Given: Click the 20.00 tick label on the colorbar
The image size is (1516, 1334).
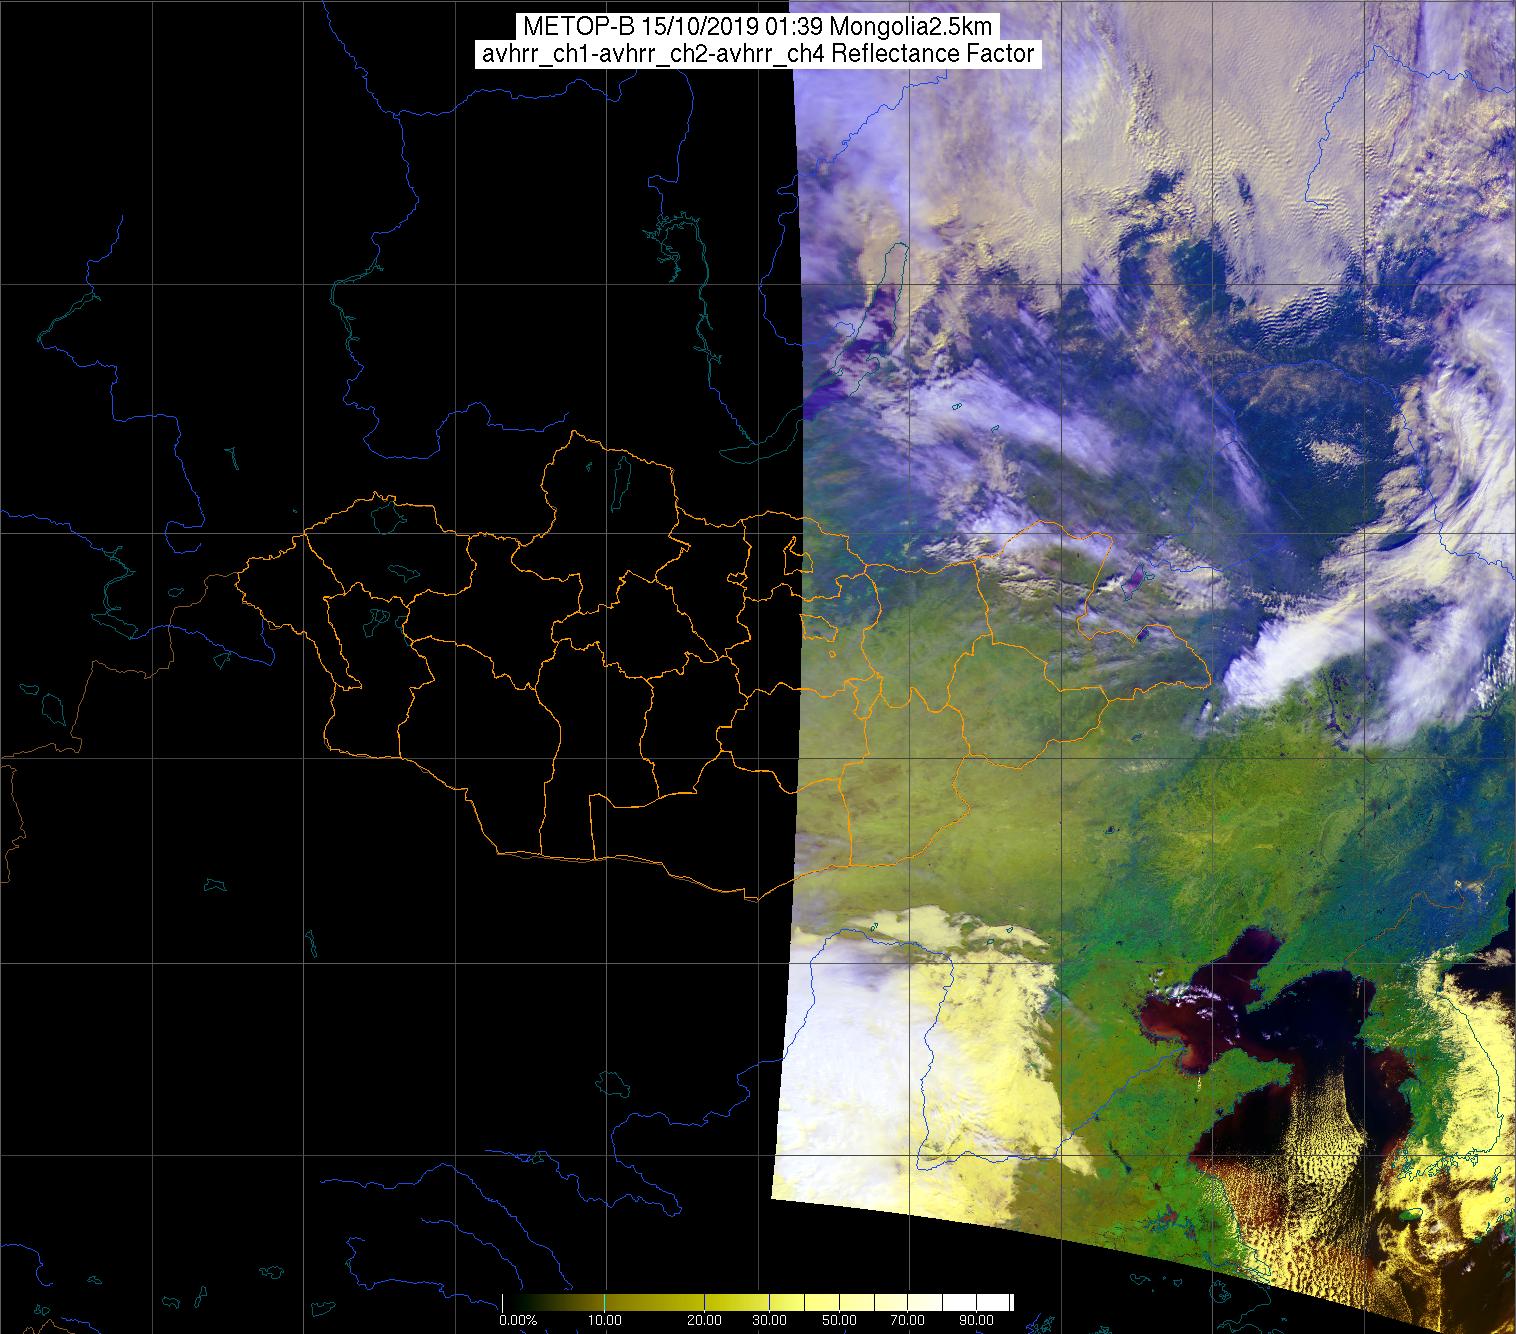Looking at the screenshot, I should 705,1320.
